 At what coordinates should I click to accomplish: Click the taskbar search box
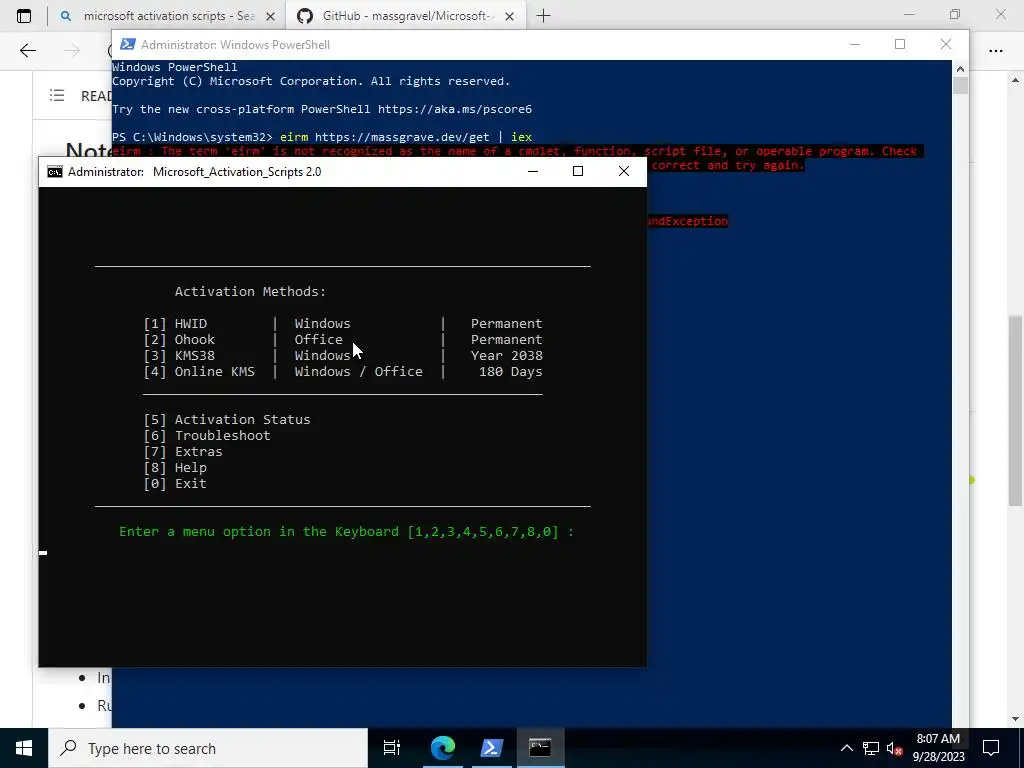pos(208,748)
